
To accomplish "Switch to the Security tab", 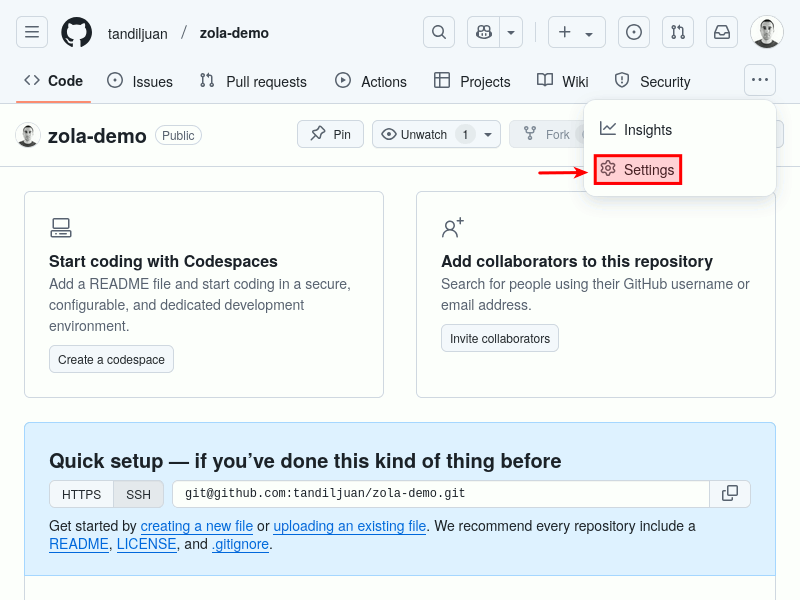I will click(x=653, y=81).
